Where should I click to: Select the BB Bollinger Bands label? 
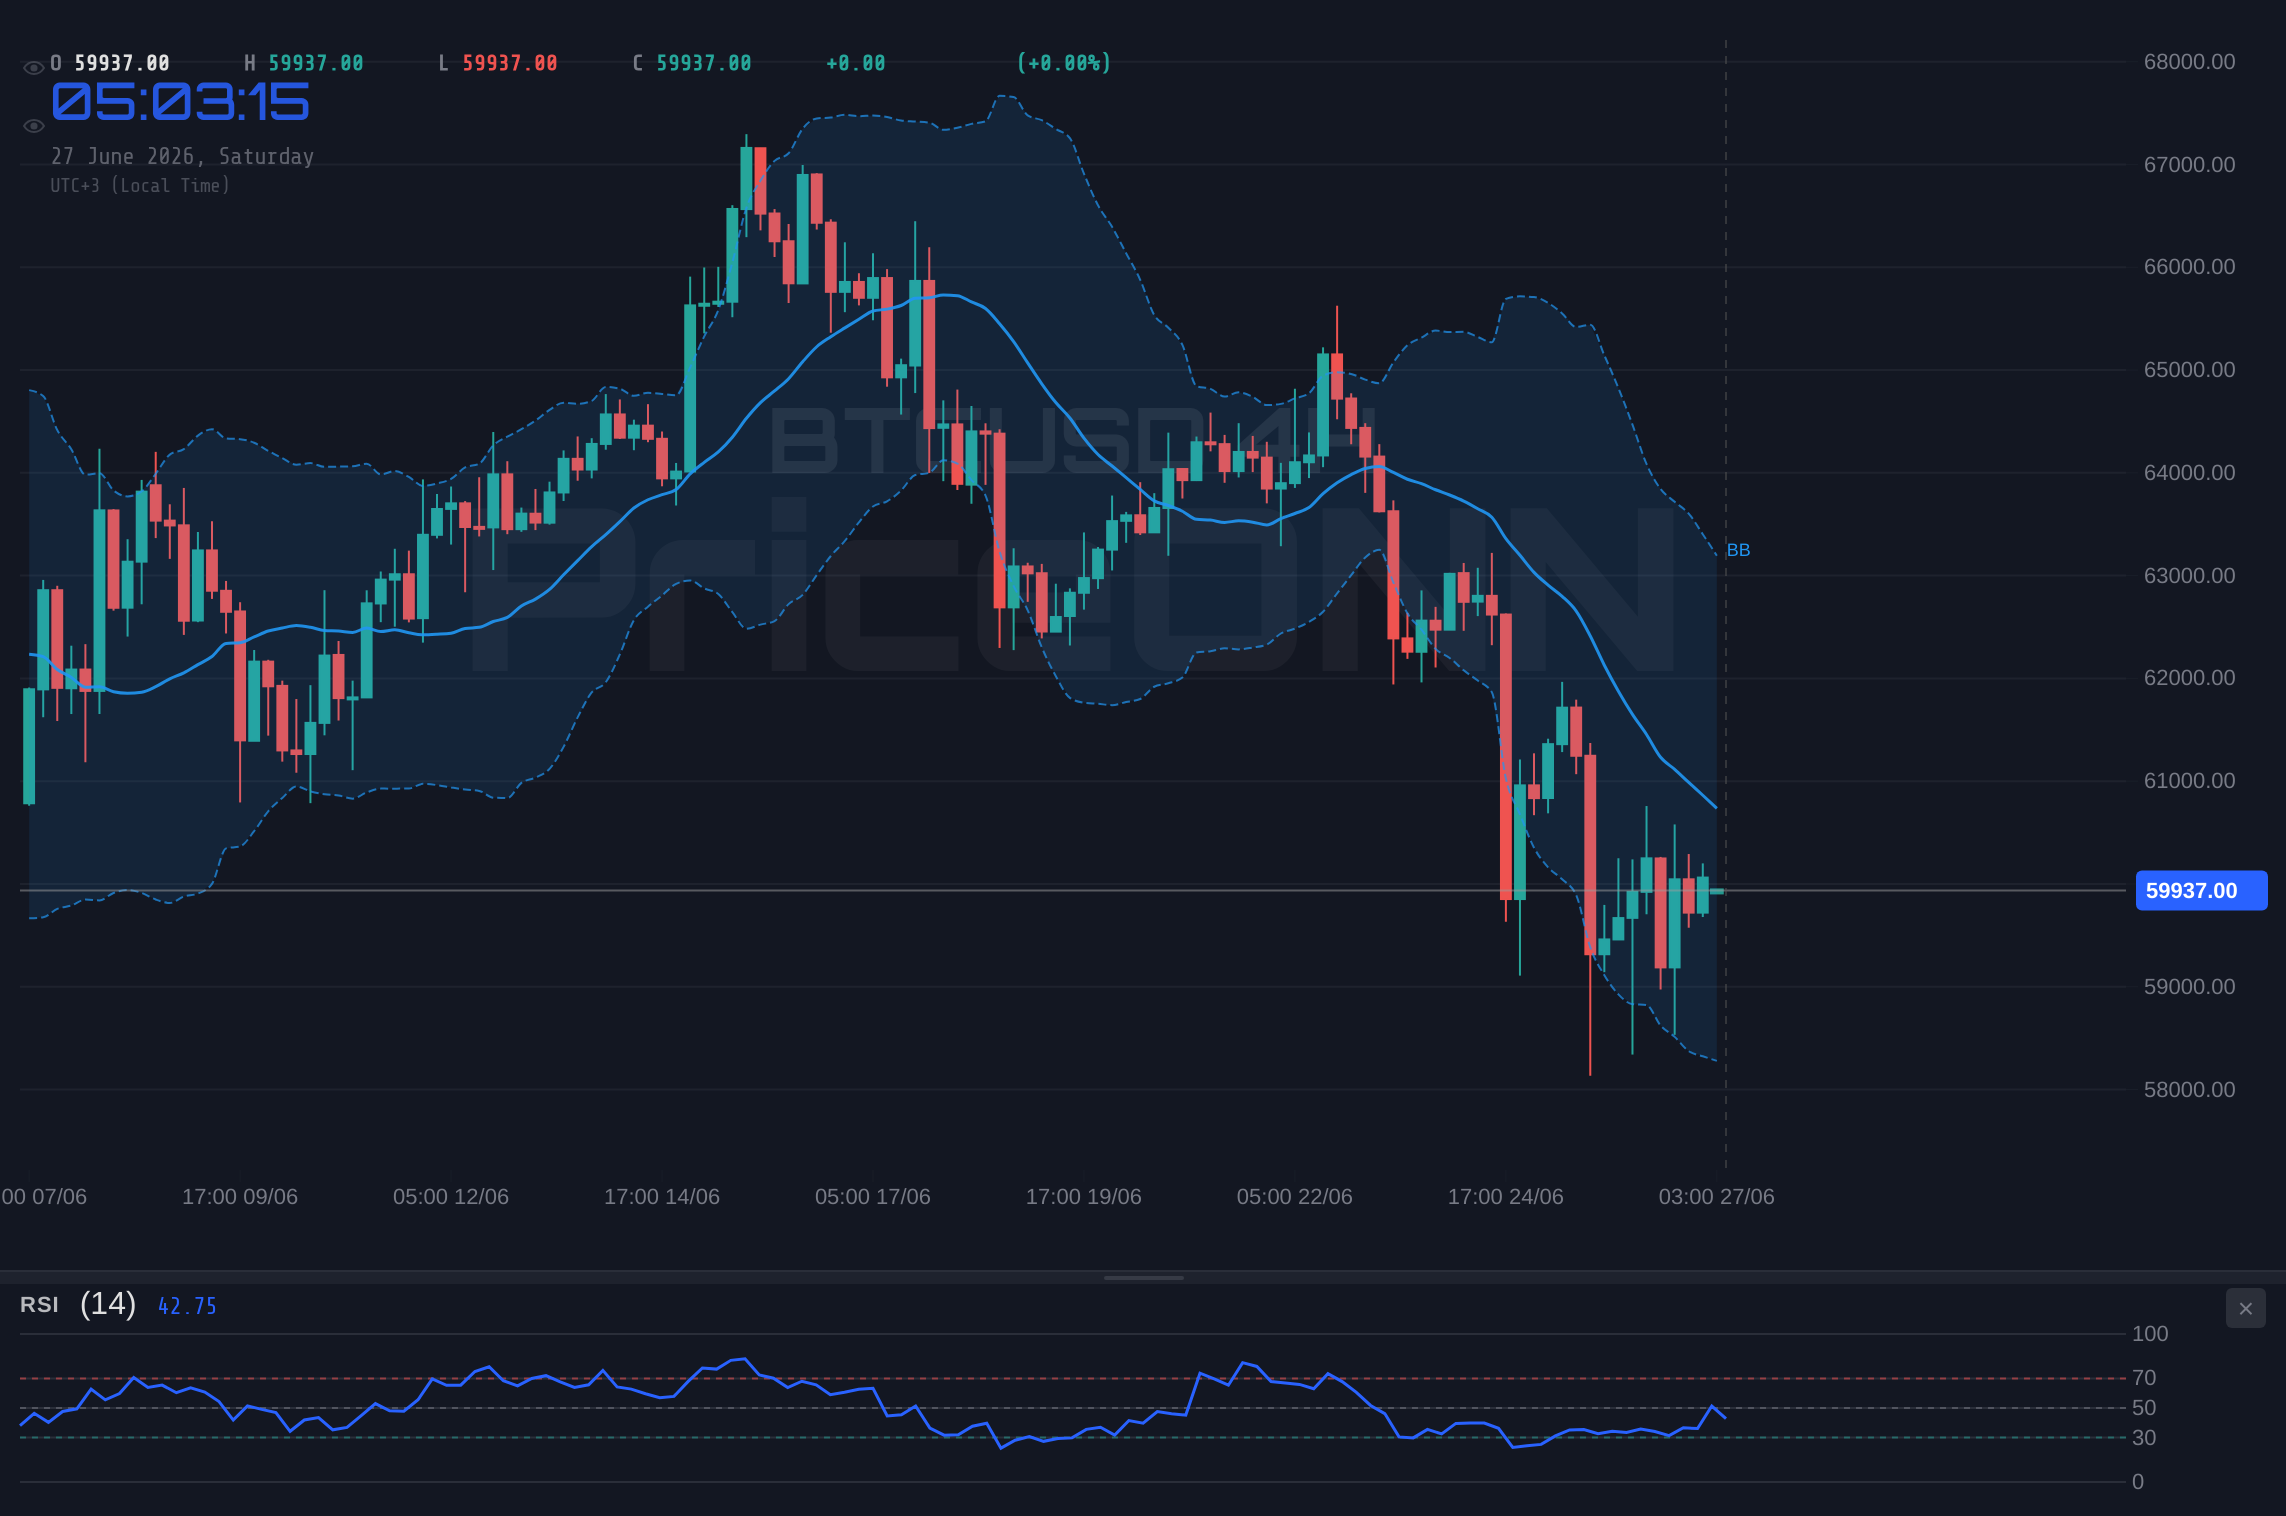[x=1738, y=550]
